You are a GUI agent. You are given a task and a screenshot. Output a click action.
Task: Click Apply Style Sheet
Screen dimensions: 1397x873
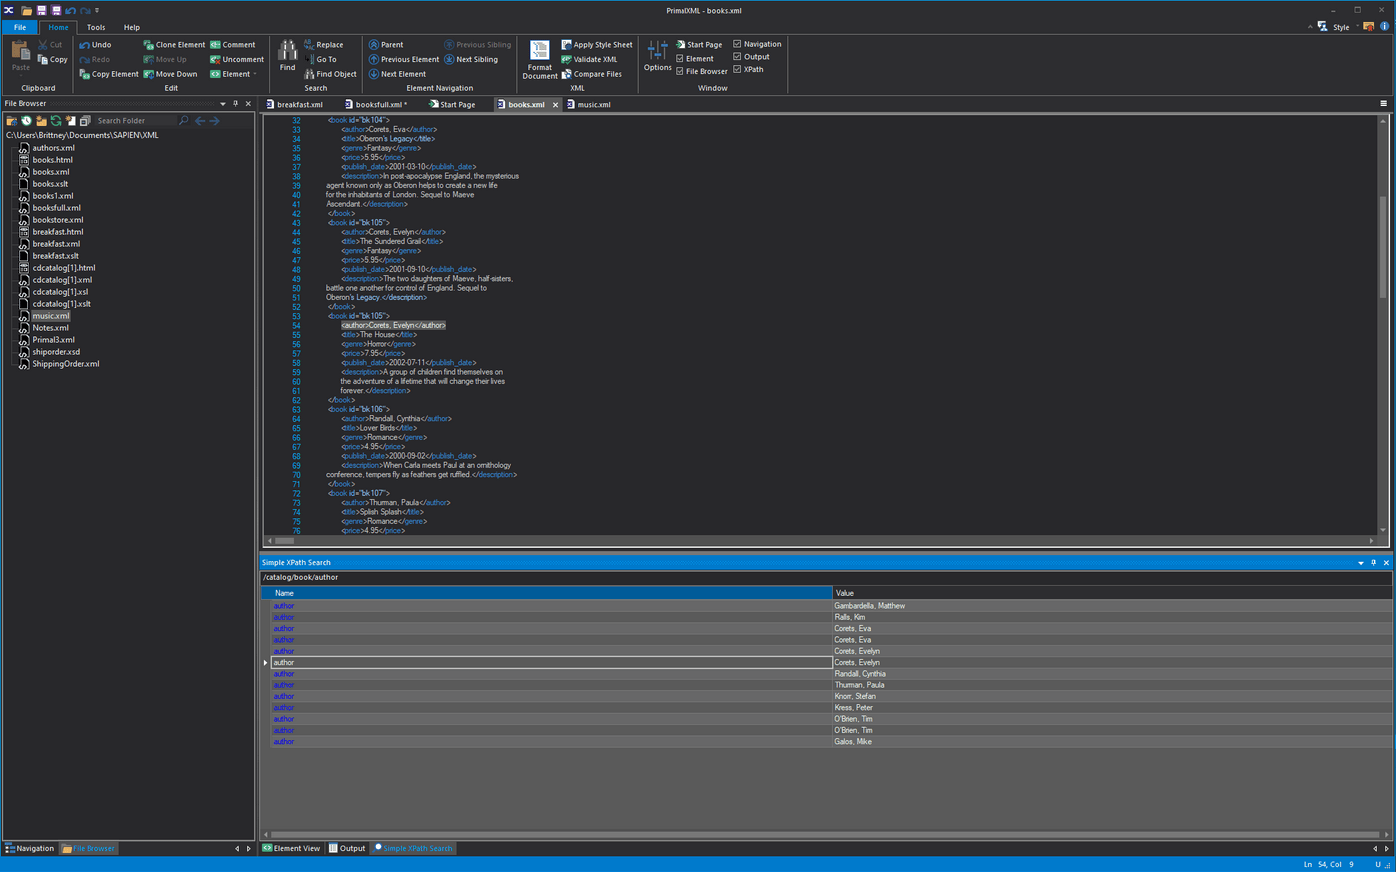point(597,45)
